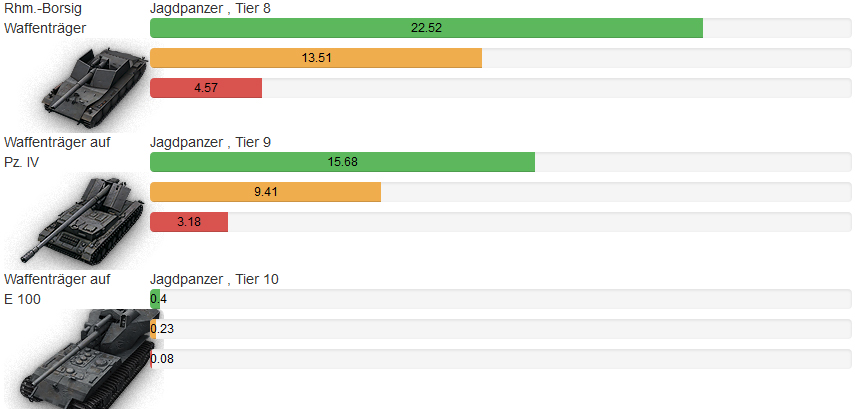Click the orange 0.23 bar for E 100

(153, 329)
